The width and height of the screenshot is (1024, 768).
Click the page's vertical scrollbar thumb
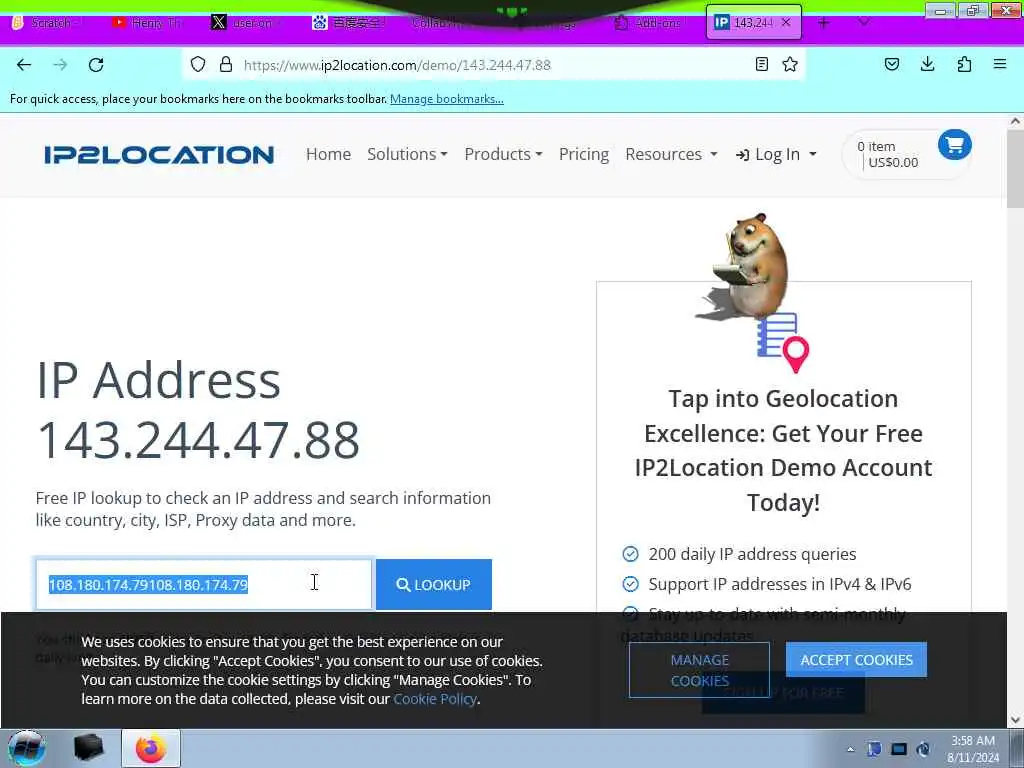pos(1015,169)
